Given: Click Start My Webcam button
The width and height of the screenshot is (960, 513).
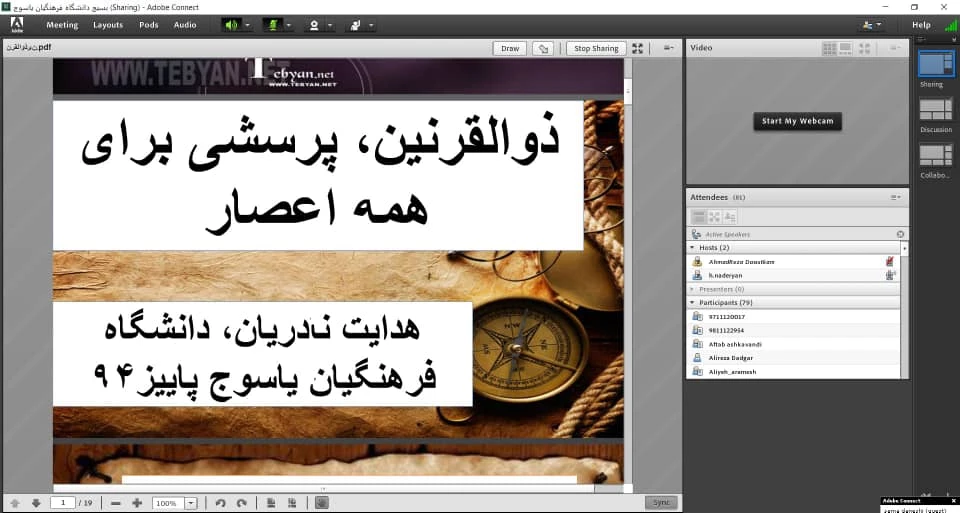Looking at the screenshot, I should [797, 121].
